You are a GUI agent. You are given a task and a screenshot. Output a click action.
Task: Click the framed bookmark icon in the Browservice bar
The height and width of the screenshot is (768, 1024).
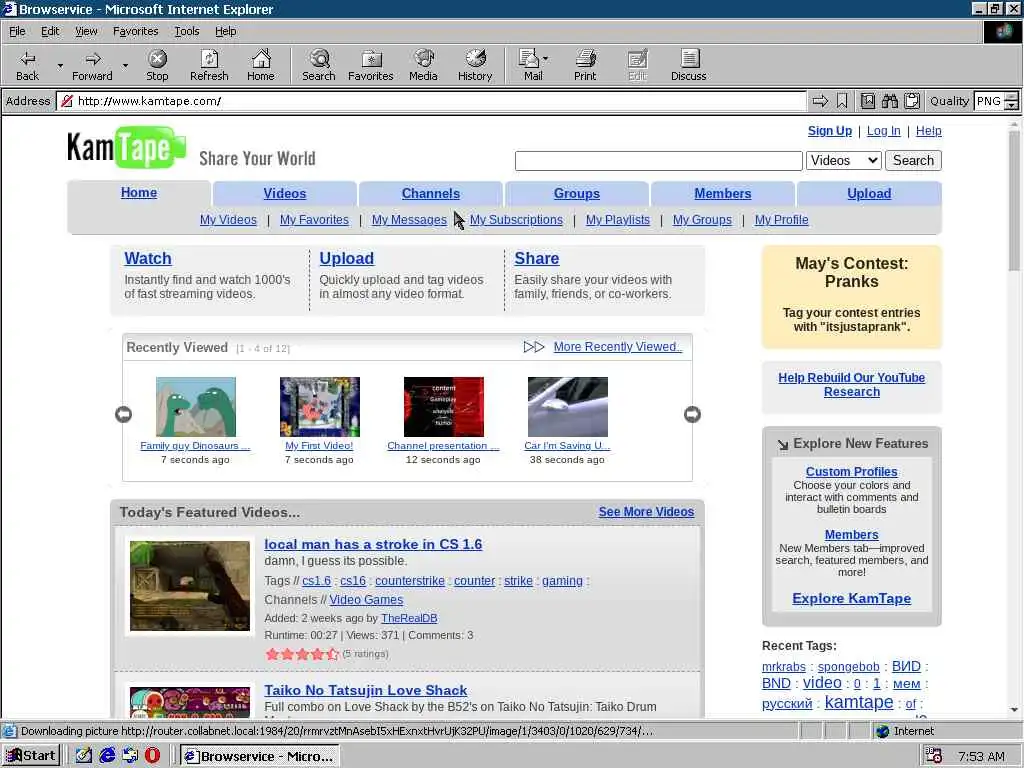coord(868,101)
